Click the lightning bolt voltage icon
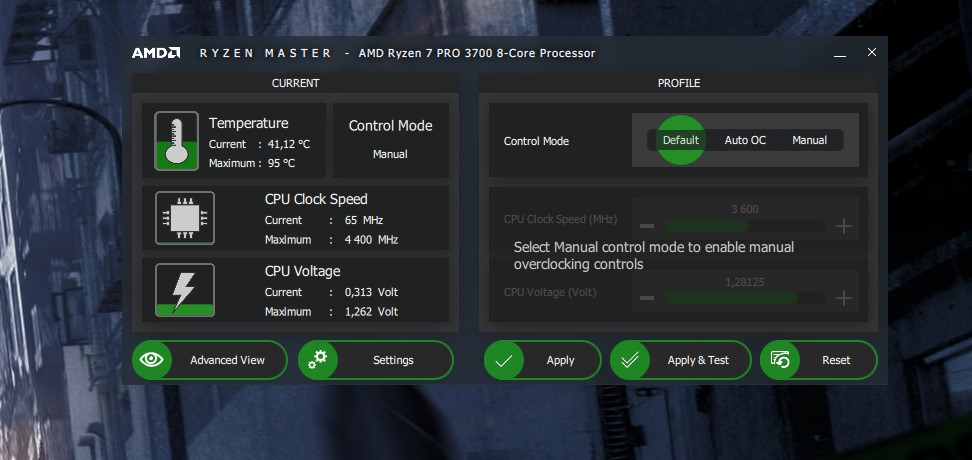972x460 pixels. tap(185, 290)
